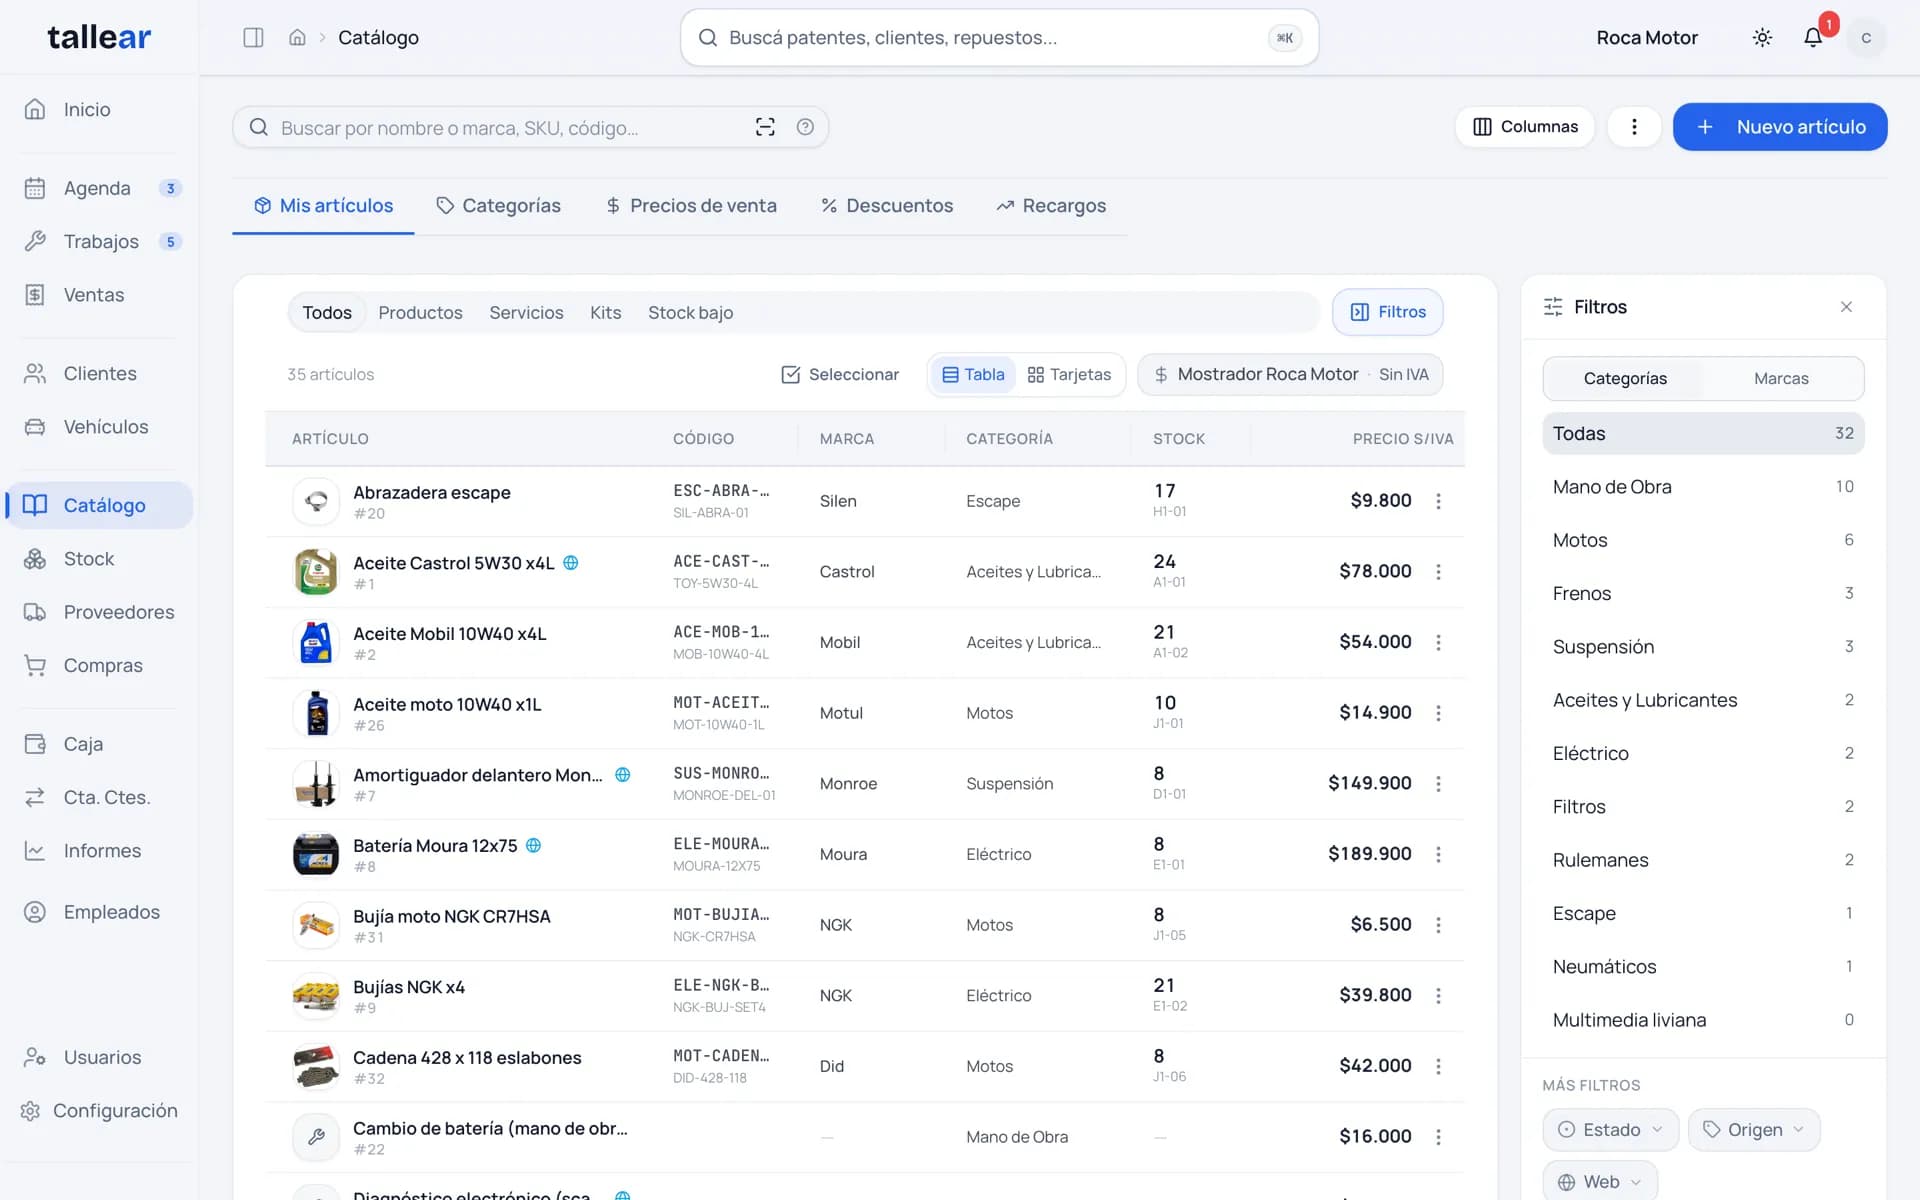Open Roca Motor workshop switcher
Viewport: 1920px width, 1200px height.
pos(1647,37)
